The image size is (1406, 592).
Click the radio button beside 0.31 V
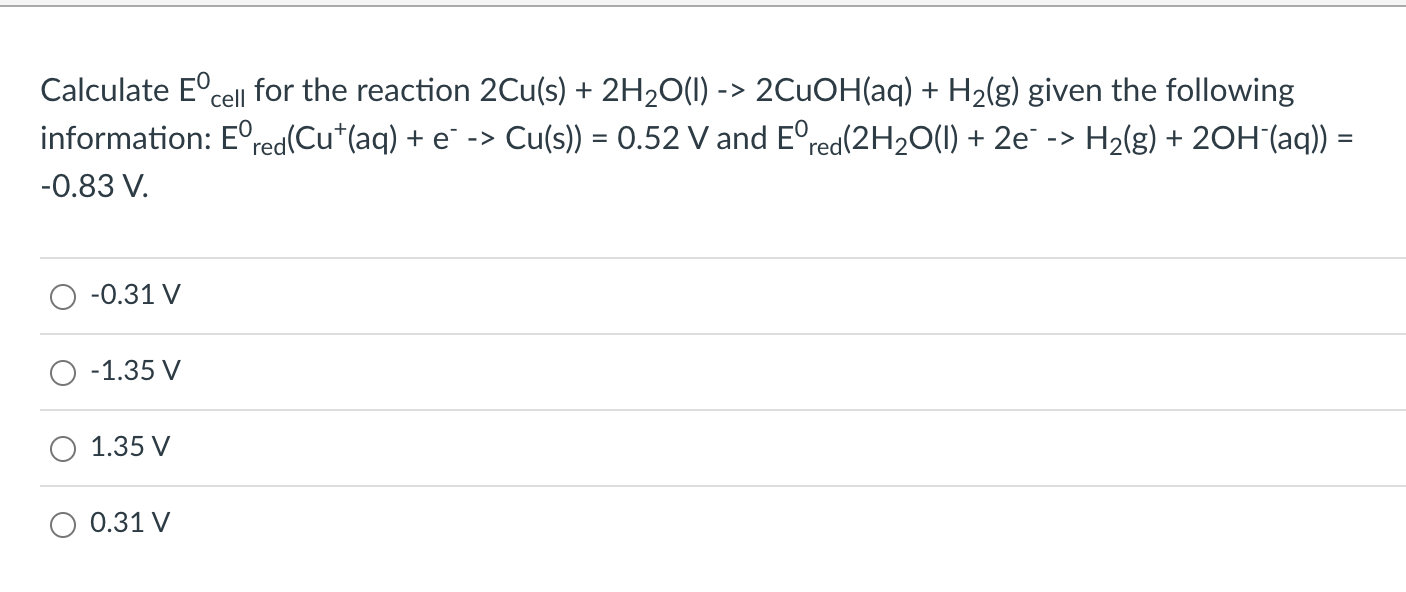(63, 521)
